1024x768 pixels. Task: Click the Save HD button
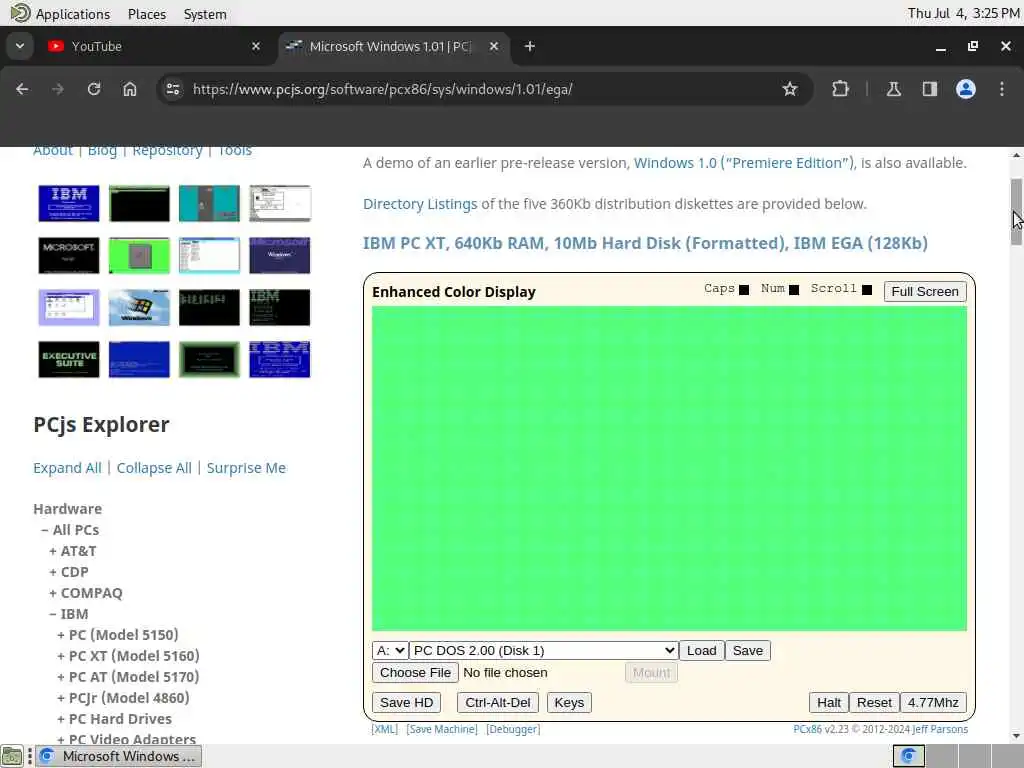coord(406,703)
